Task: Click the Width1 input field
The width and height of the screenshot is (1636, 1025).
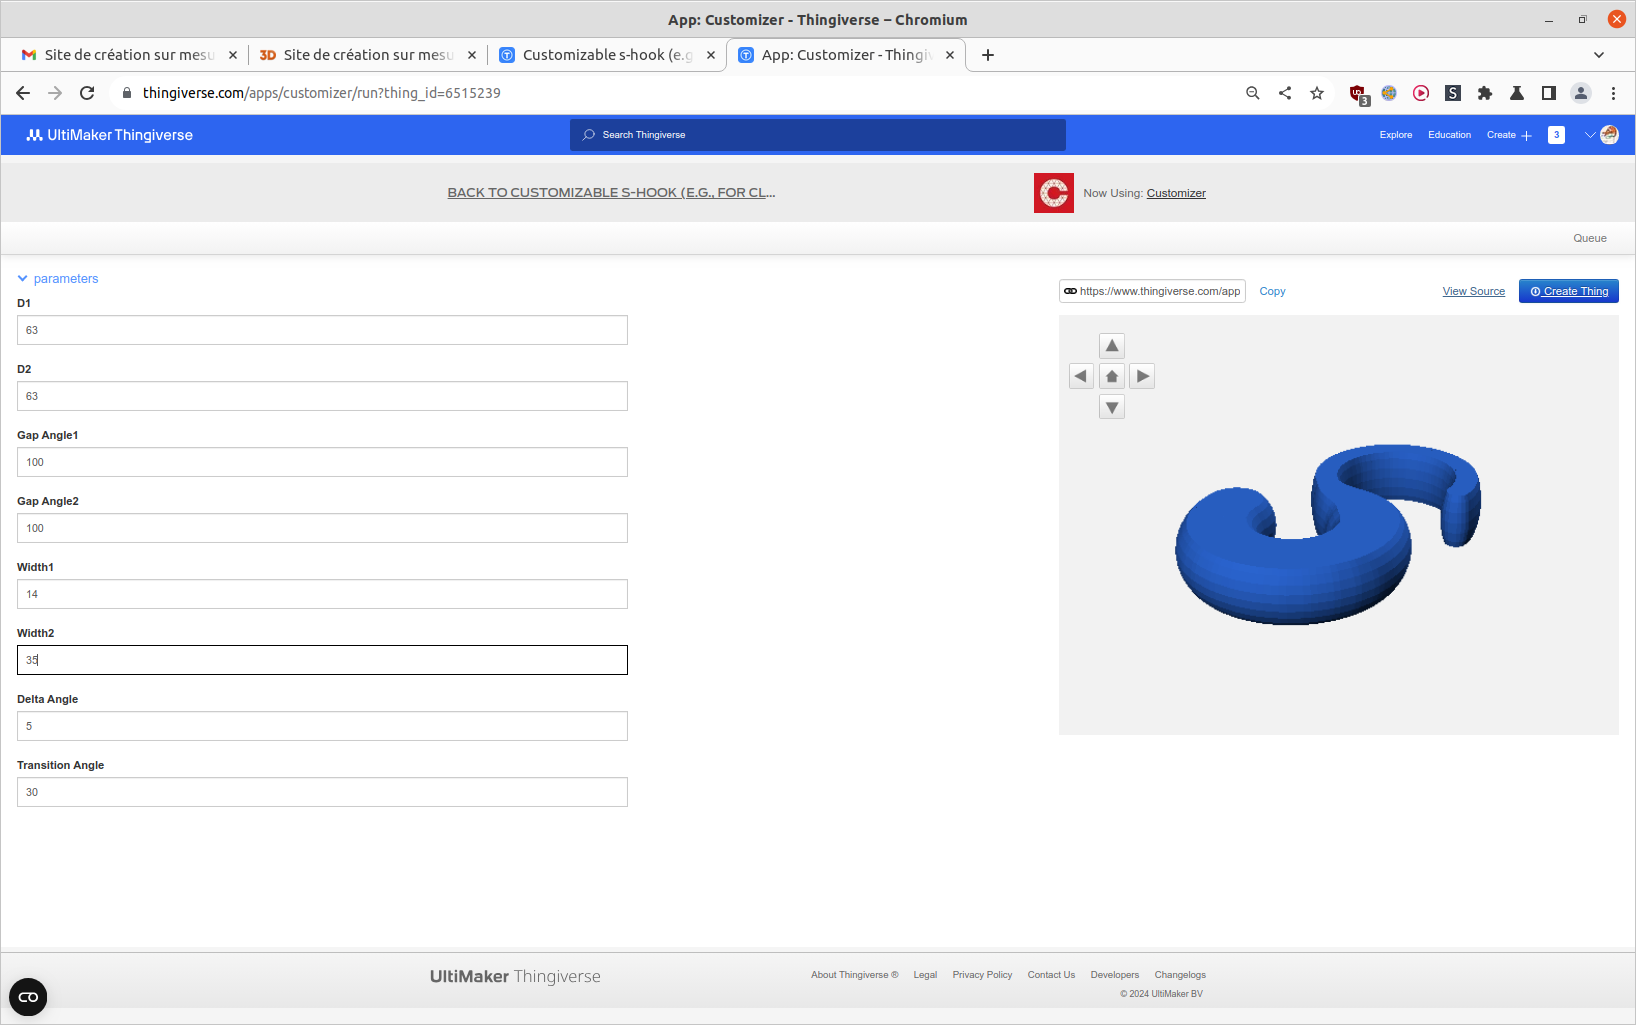Action: tap(322, 594)
